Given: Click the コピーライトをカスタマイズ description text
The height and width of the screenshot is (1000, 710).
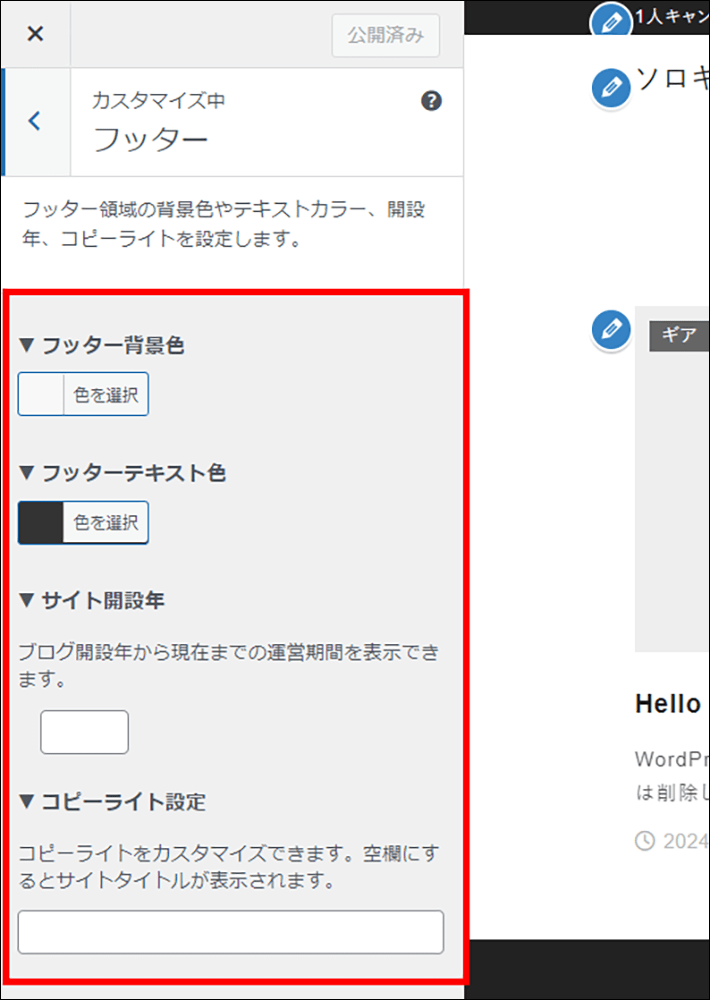Looking at the screenshot, I should point(228,867).
